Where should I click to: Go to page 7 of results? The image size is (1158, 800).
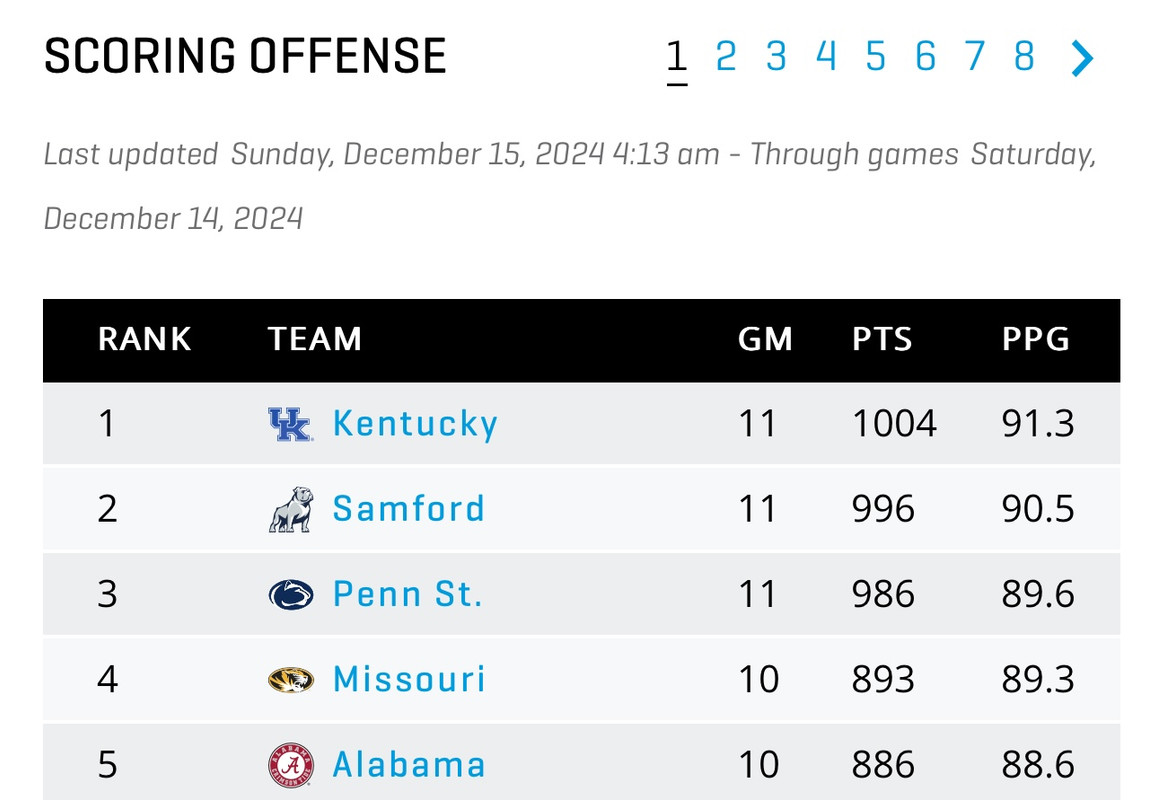click(975, 57)
